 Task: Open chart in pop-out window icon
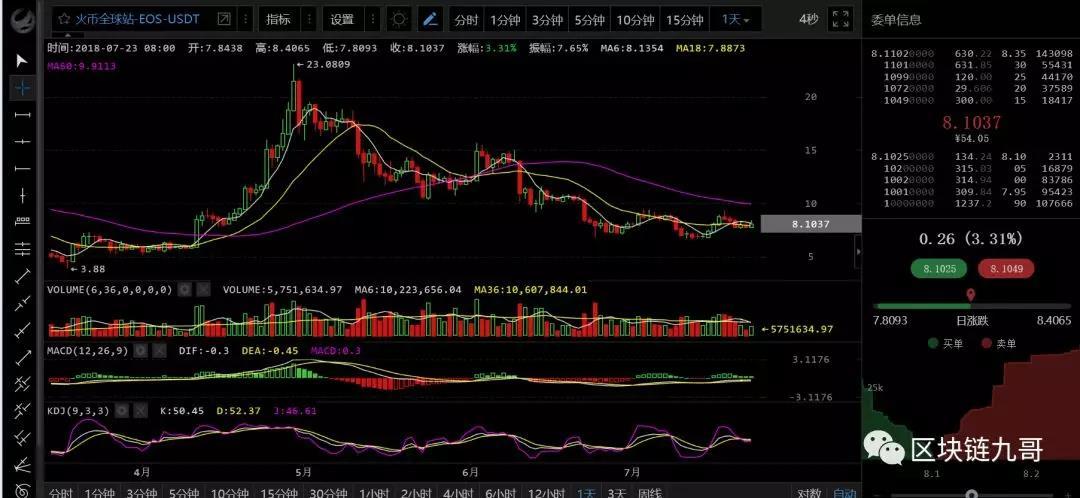224,19
